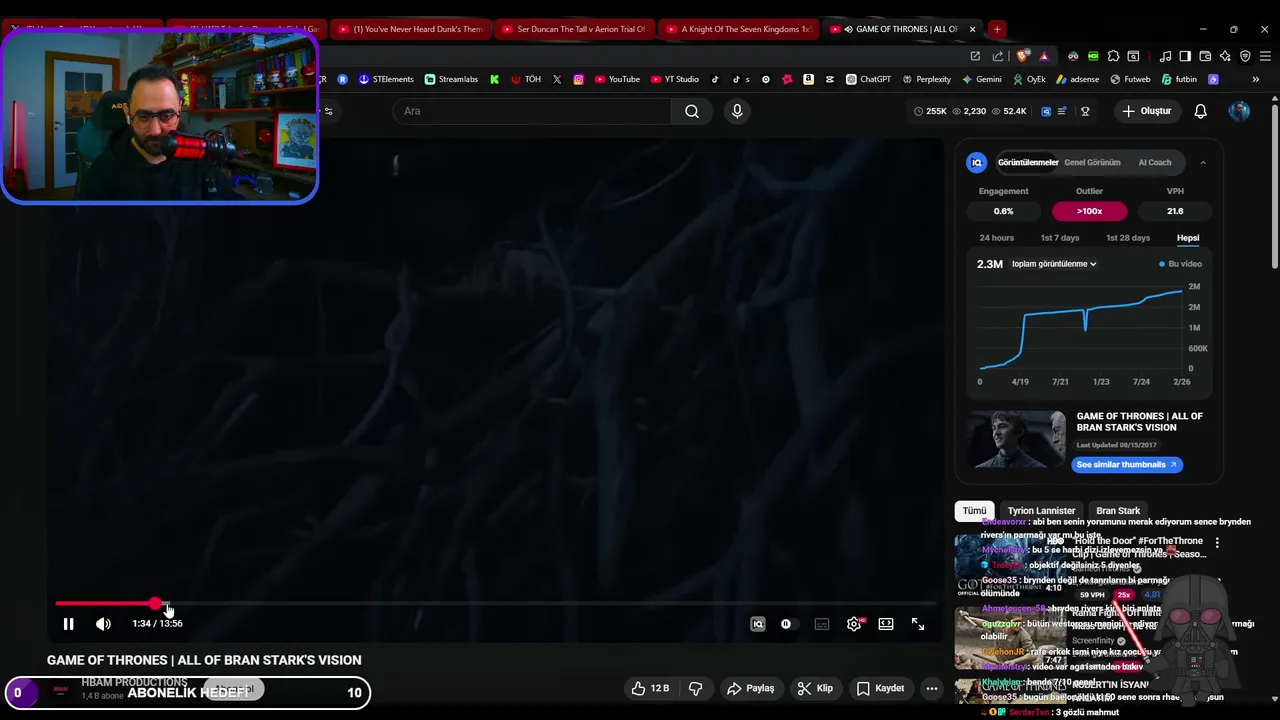
Task: Select the Tümü filter chip
Action: 974,510
